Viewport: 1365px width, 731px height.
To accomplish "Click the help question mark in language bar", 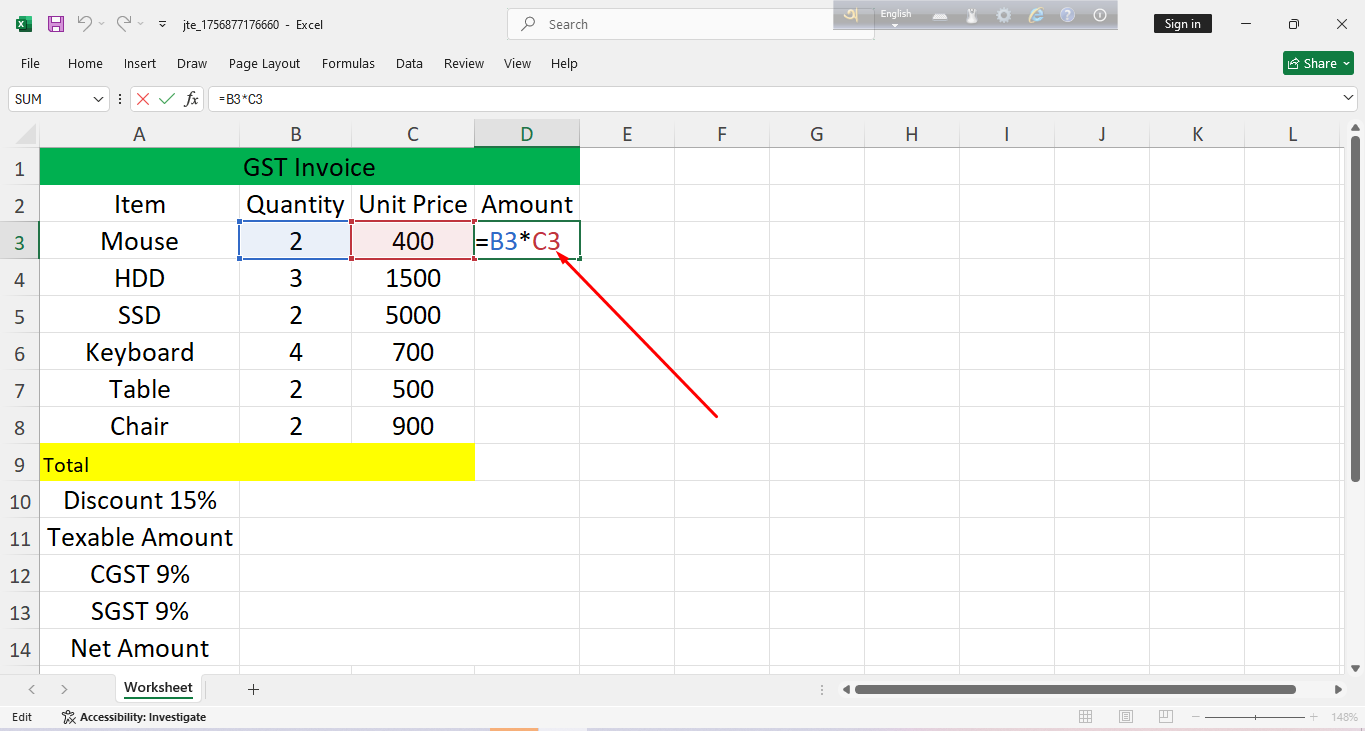I will tap(1067, 15).
